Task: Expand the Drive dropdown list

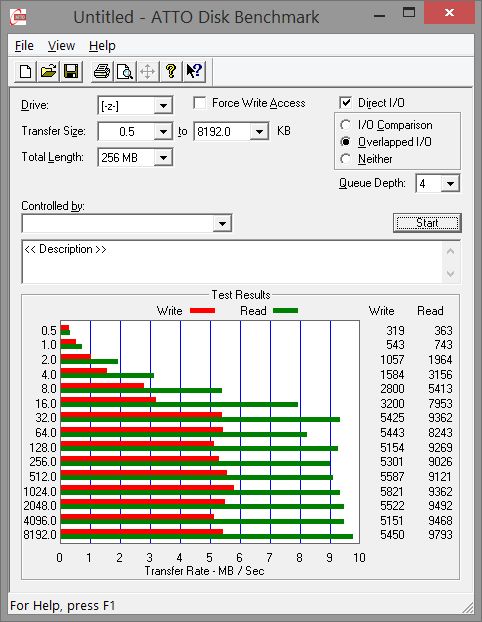Action: tap(163, 106)
